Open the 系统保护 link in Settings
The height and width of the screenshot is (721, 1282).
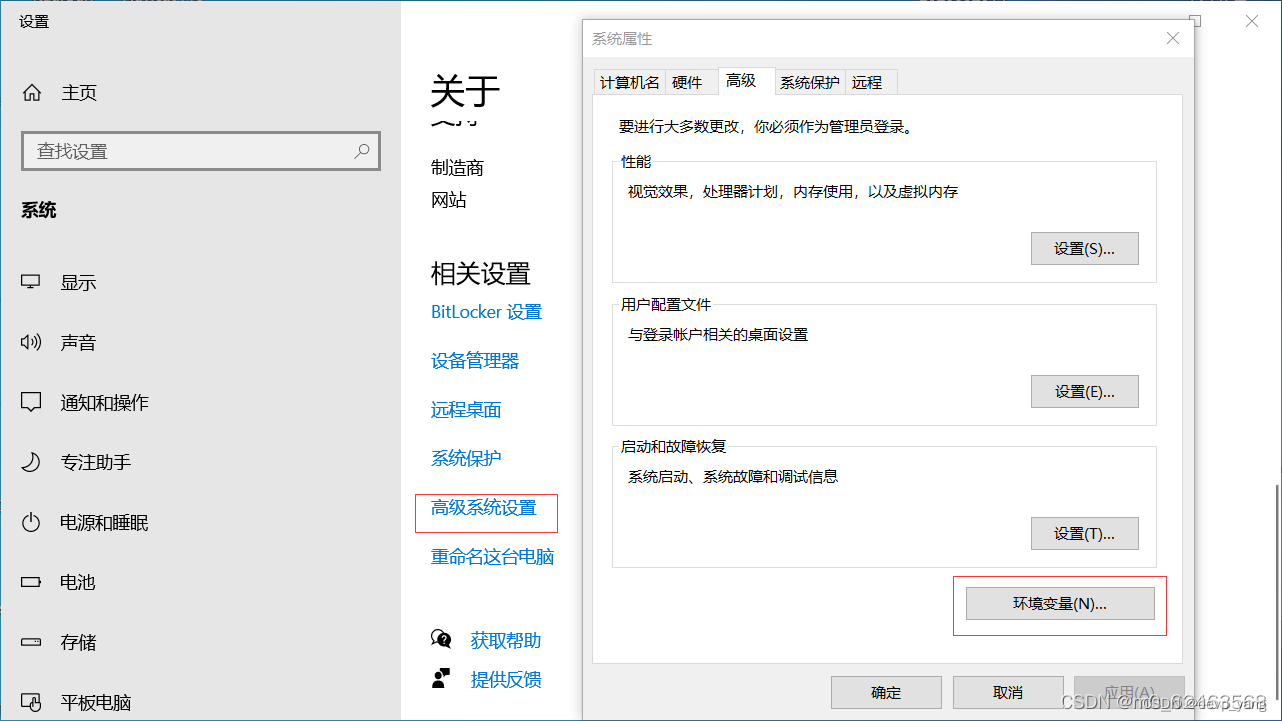[466, 459]
